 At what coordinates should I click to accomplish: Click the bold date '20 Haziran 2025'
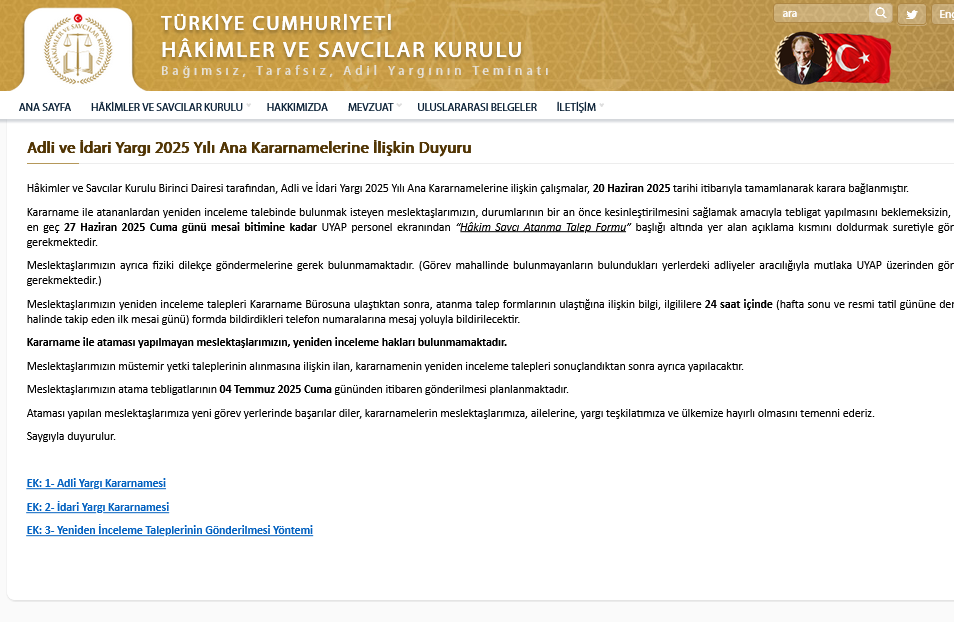632,189
